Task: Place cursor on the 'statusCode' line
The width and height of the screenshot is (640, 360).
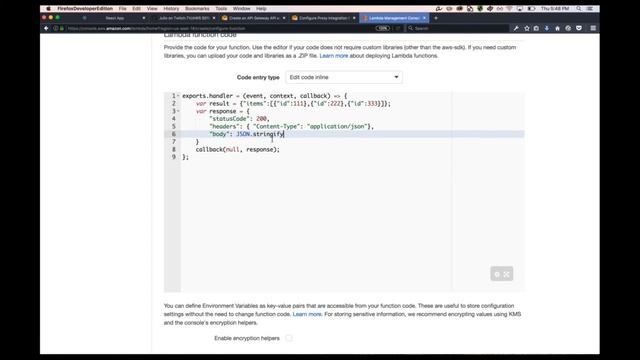Action: point(239,119)
